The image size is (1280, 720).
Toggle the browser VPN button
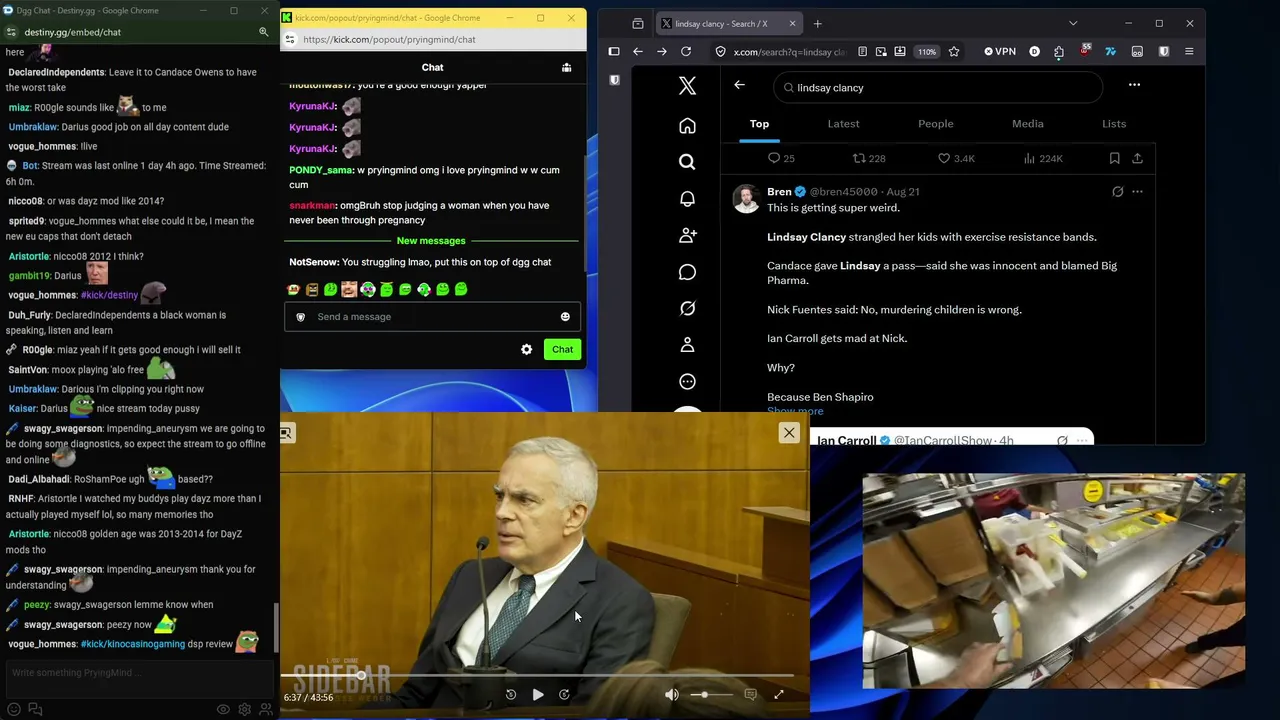point(1000,52)
